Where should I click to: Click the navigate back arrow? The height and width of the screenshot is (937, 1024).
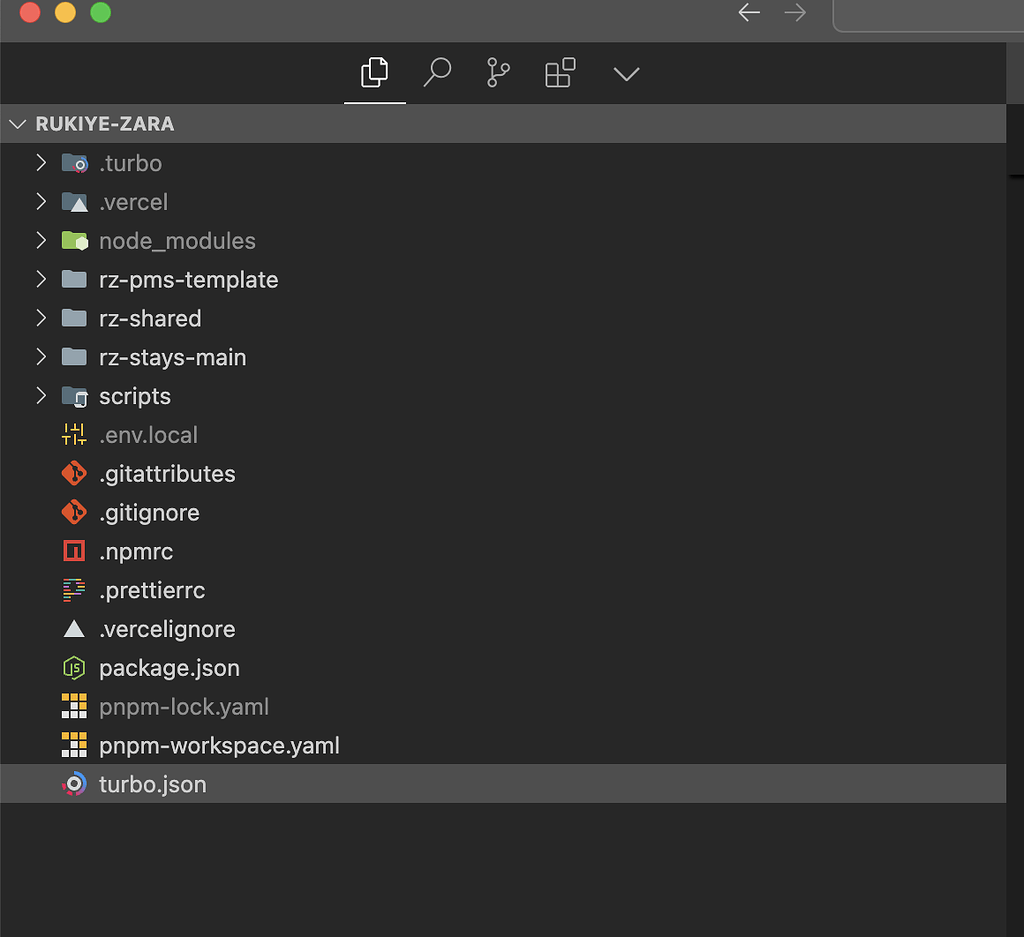749,13
